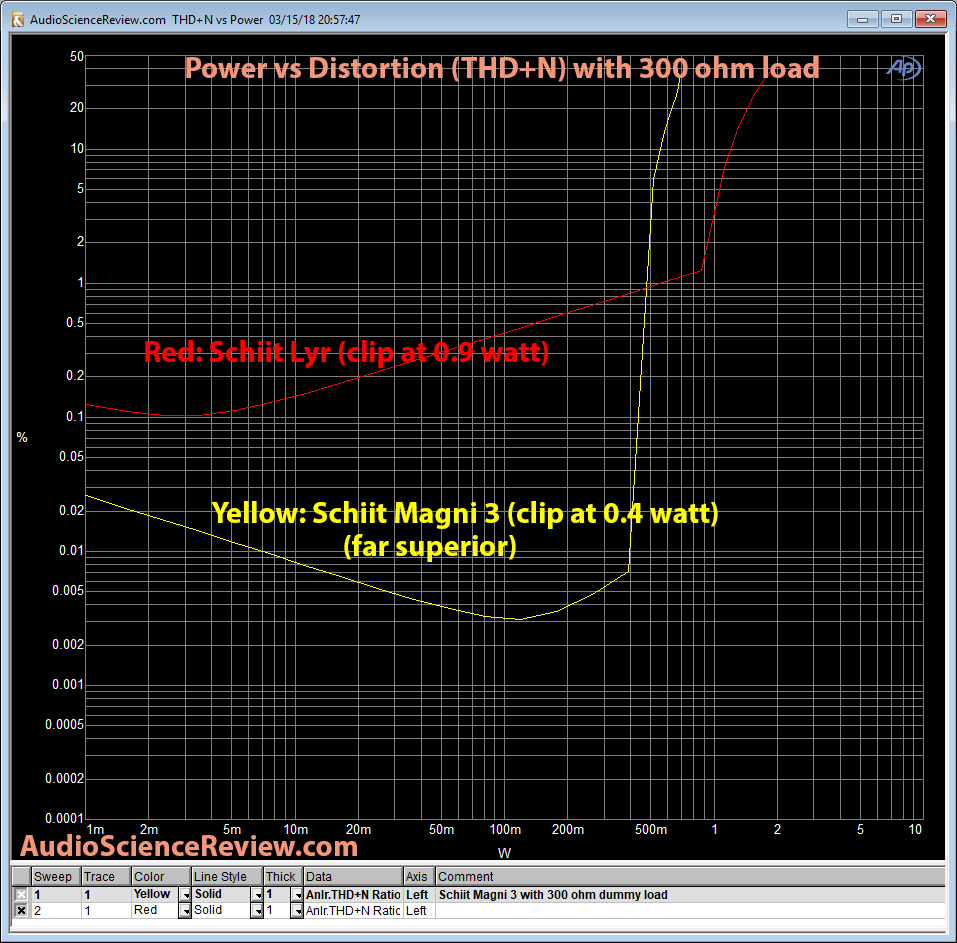The height and width of the screenshot is (943, 957).
Task: Open Thick dropdown in the Red row
Action: tap(297, 911)
